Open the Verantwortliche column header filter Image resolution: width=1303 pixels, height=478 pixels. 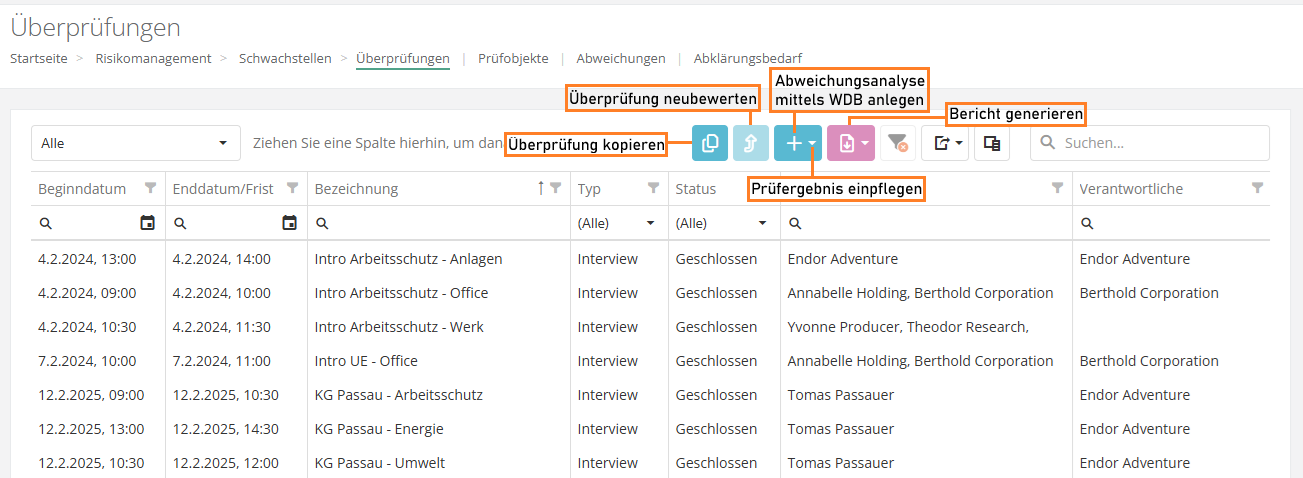[x=1257, y=188]
